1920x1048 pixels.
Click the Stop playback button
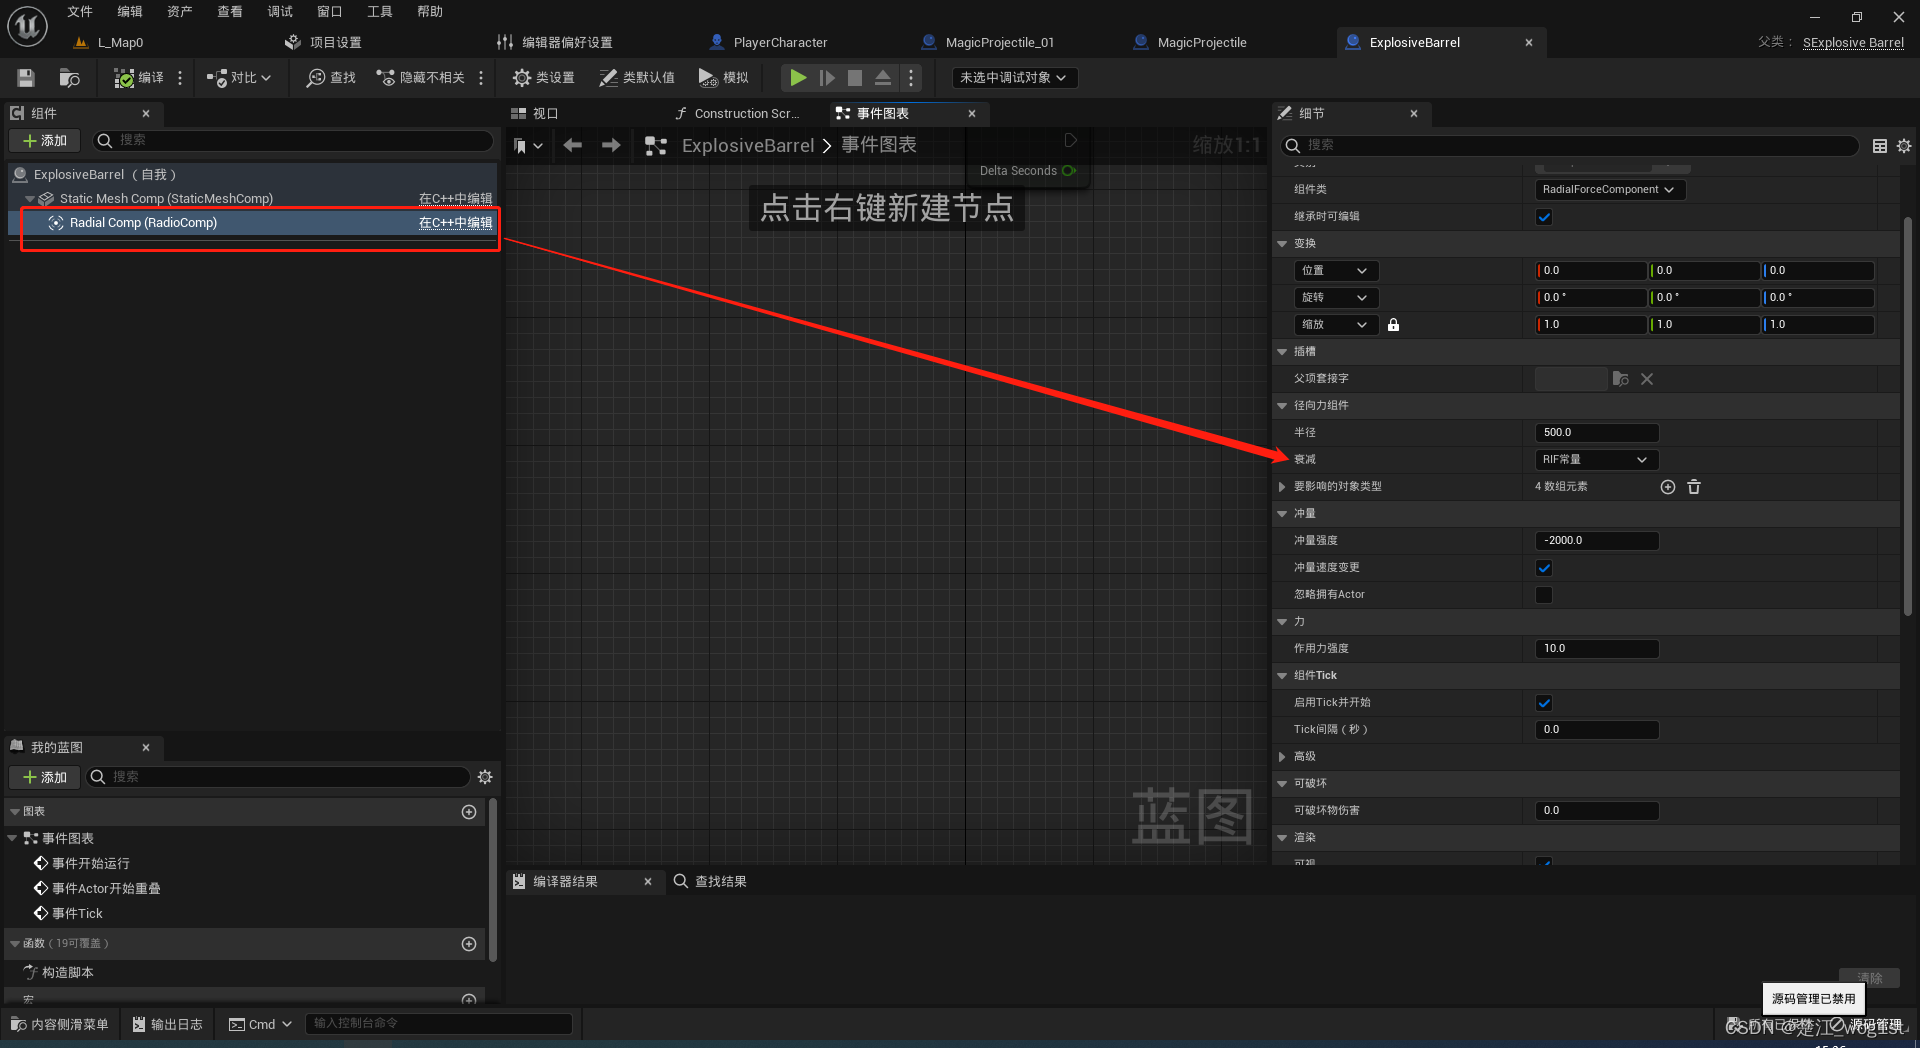(855, 78)
